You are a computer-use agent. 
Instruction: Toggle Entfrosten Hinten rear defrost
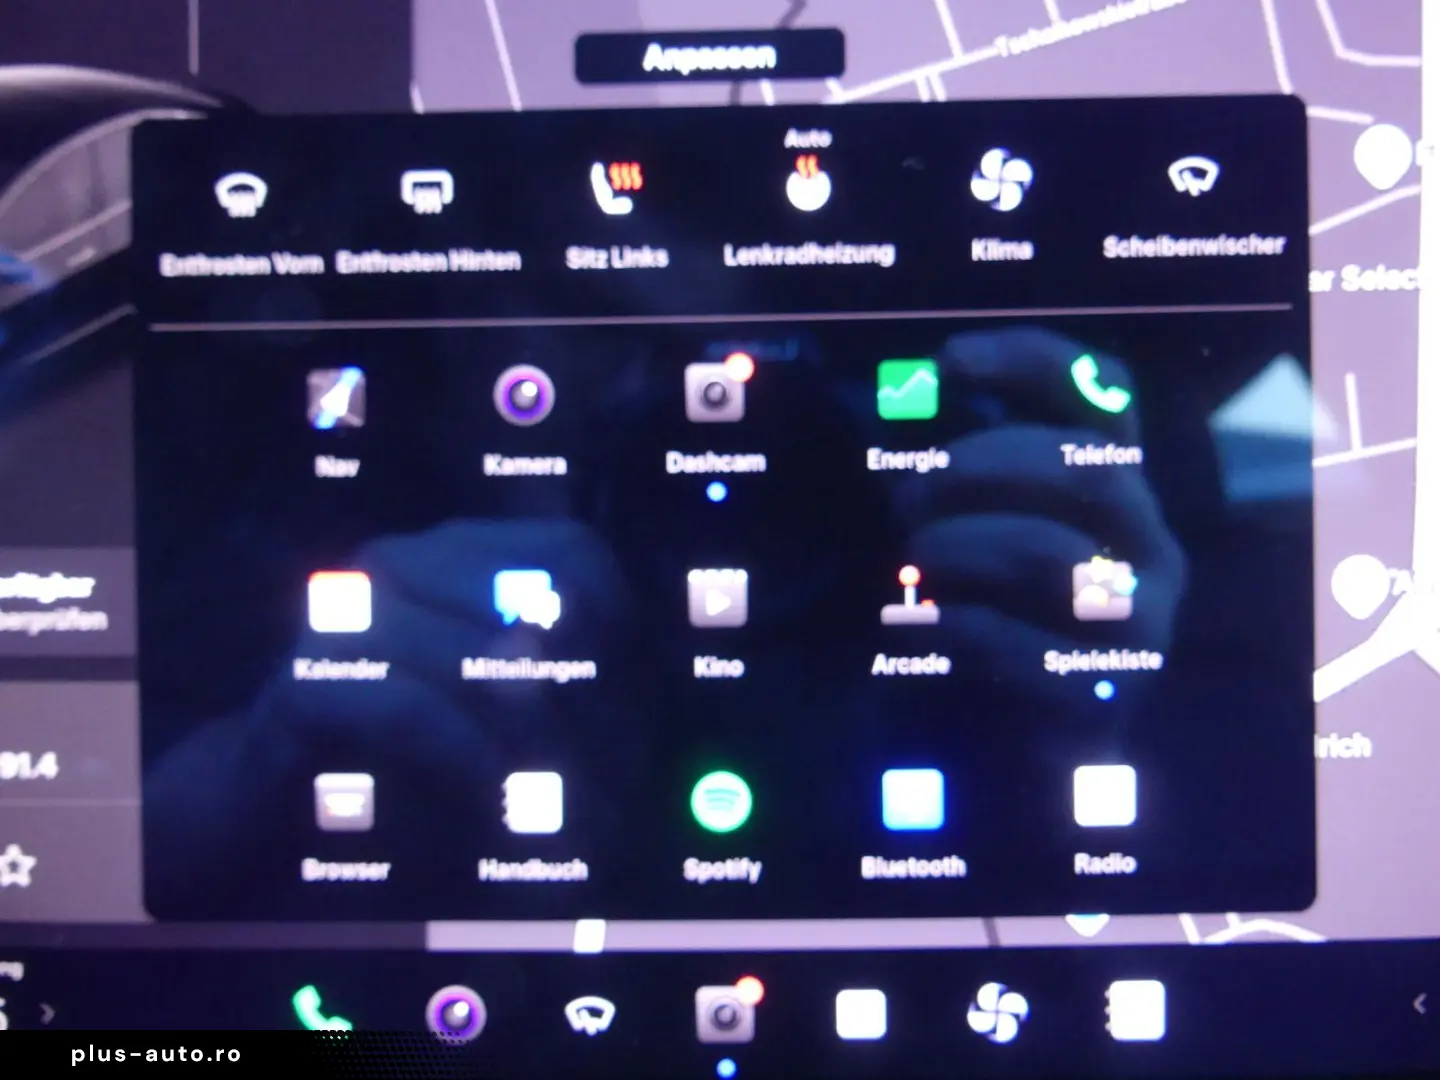coord(427,192)
